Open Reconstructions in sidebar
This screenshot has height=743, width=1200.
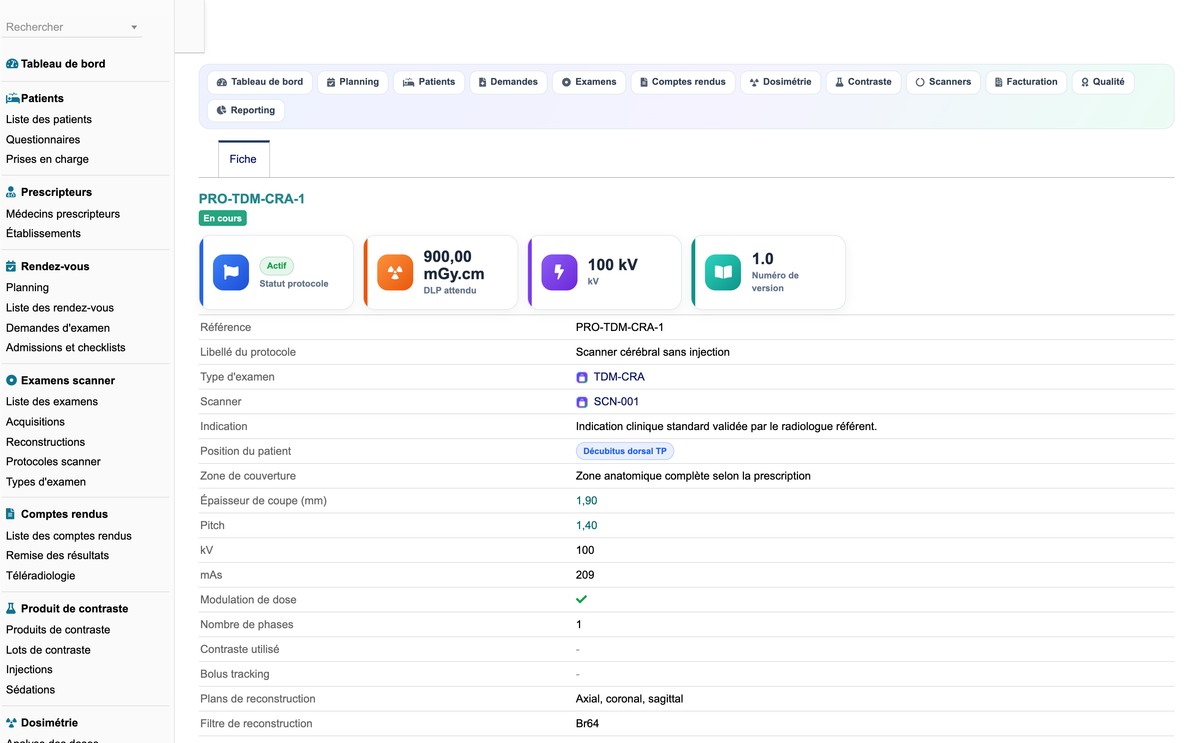coord(45,442)
